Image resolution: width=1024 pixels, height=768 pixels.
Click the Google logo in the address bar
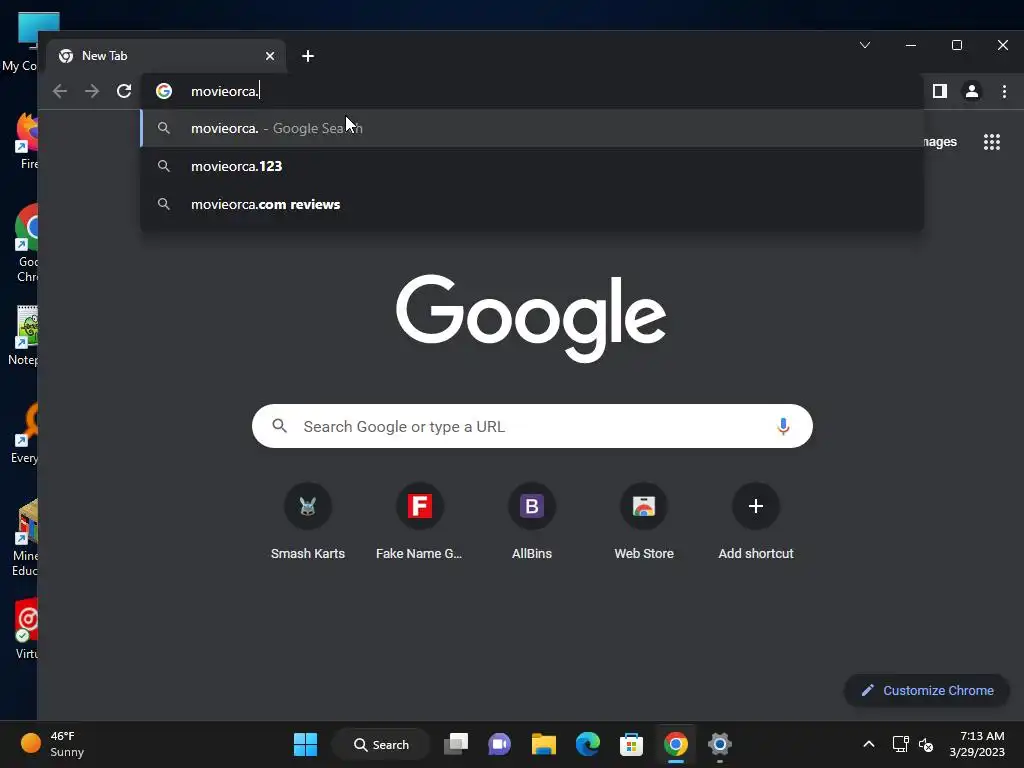click(x=164, y=91)
